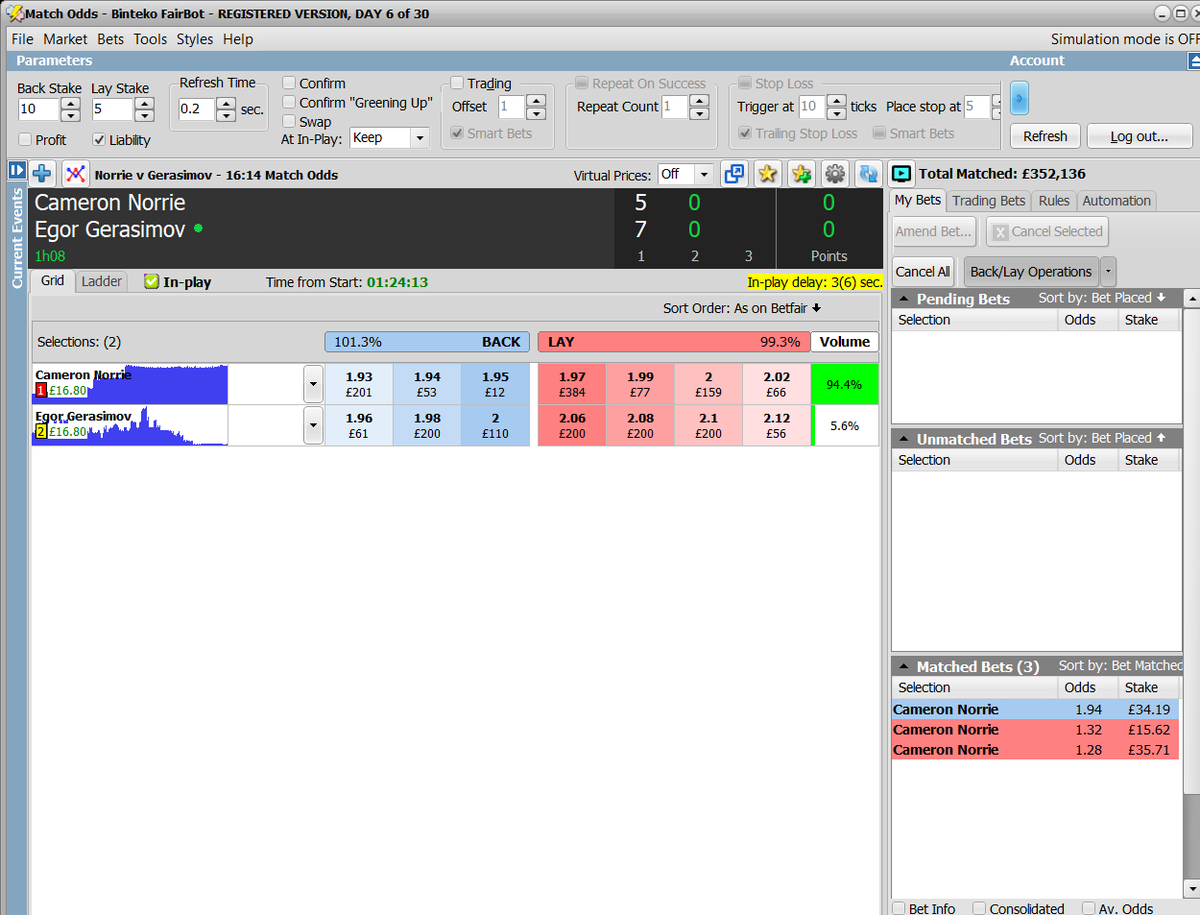Increase the Back Stake spinner
The image size is (1200, 915).
coord(71,103)
